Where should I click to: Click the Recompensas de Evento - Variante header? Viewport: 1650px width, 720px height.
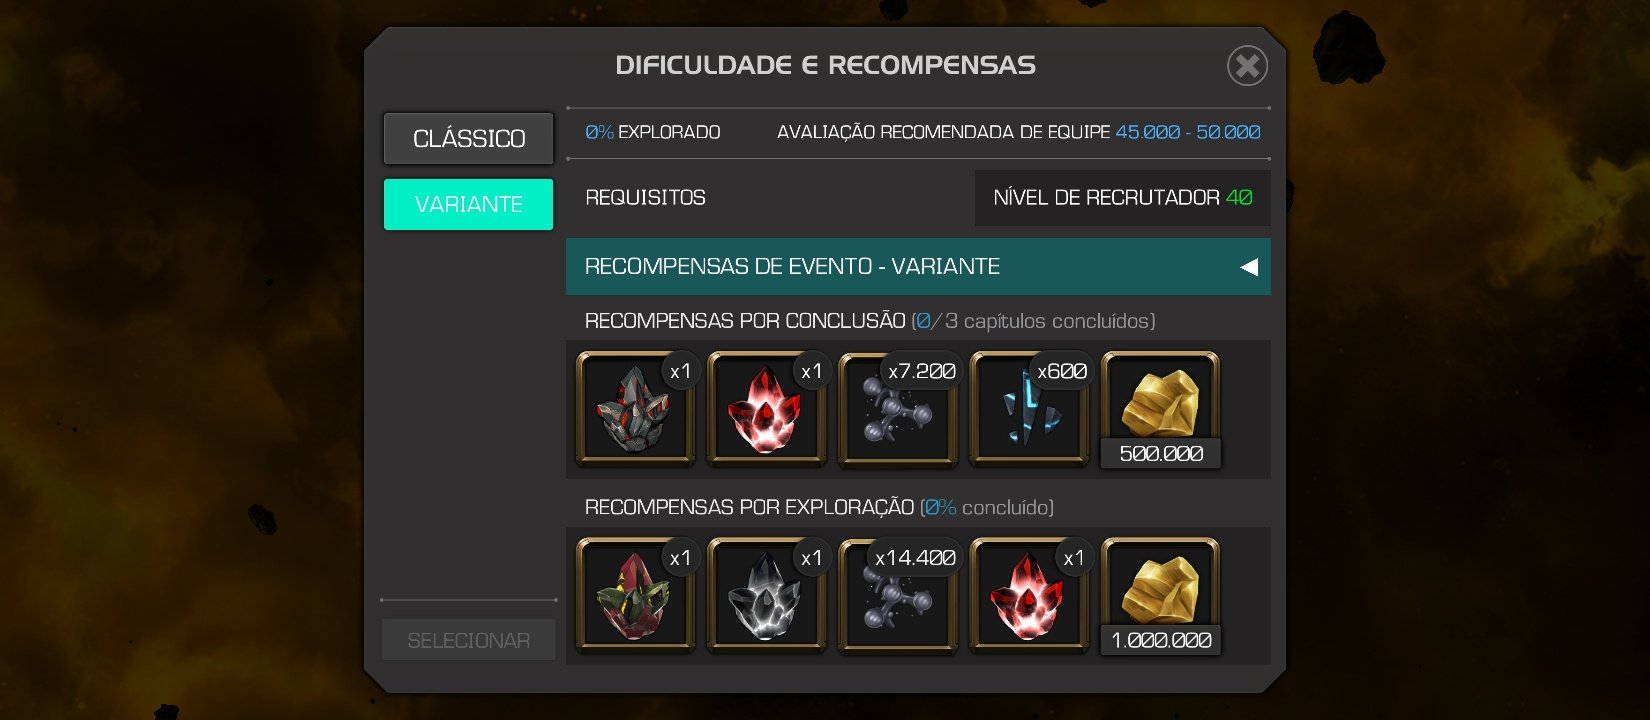tap(918, 266)
